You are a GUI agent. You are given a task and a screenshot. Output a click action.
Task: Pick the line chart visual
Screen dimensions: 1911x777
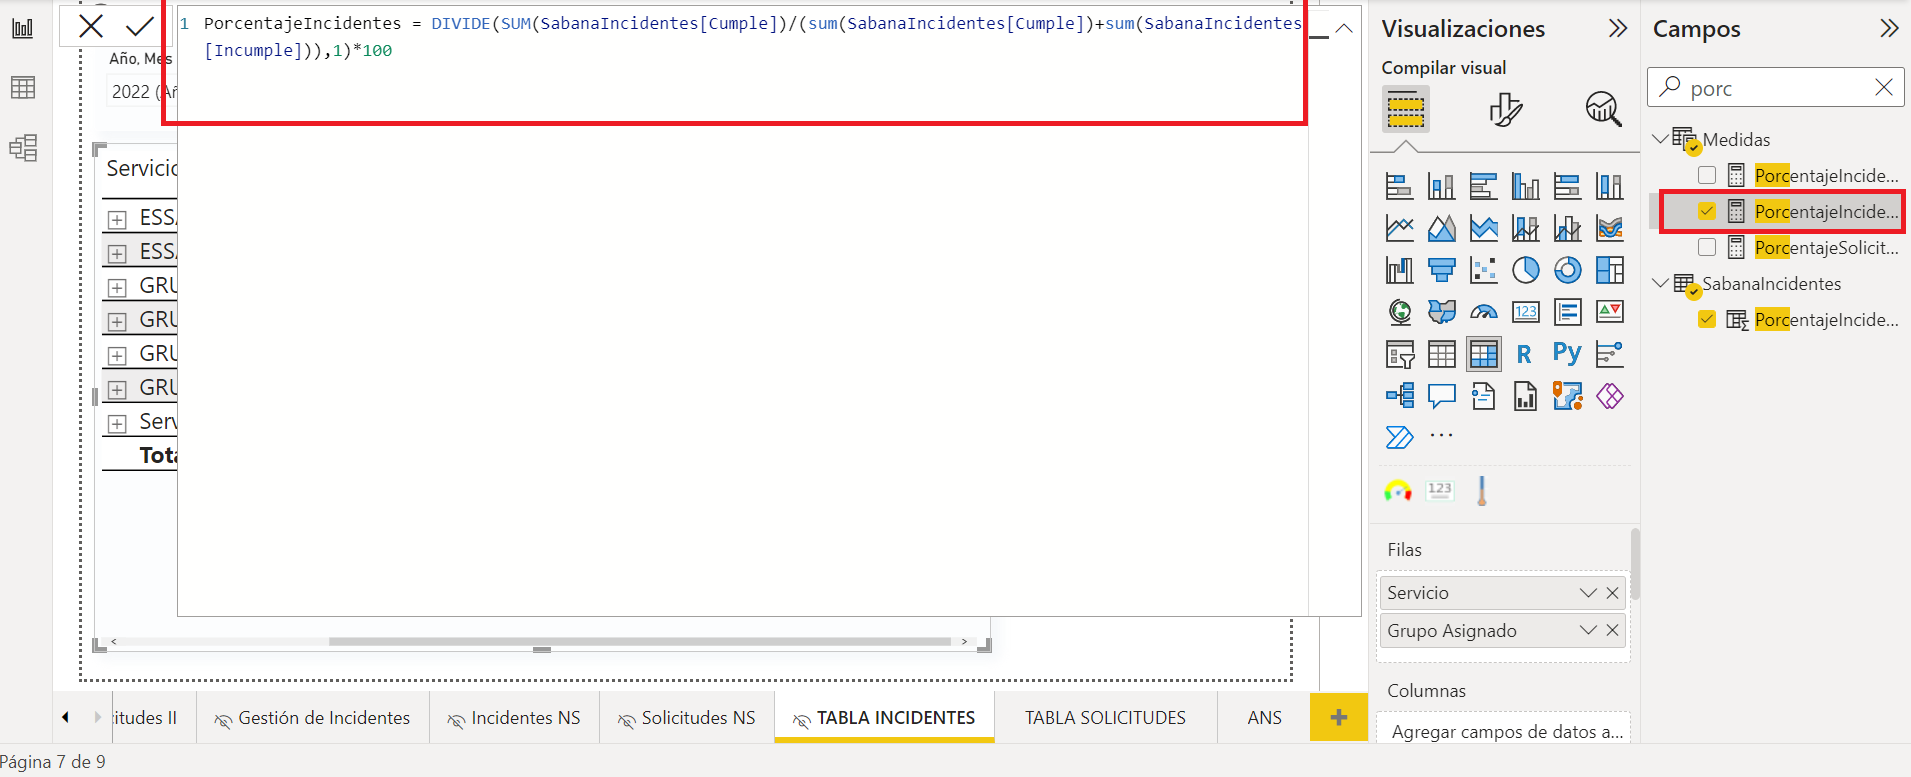tap(1399, 228)
